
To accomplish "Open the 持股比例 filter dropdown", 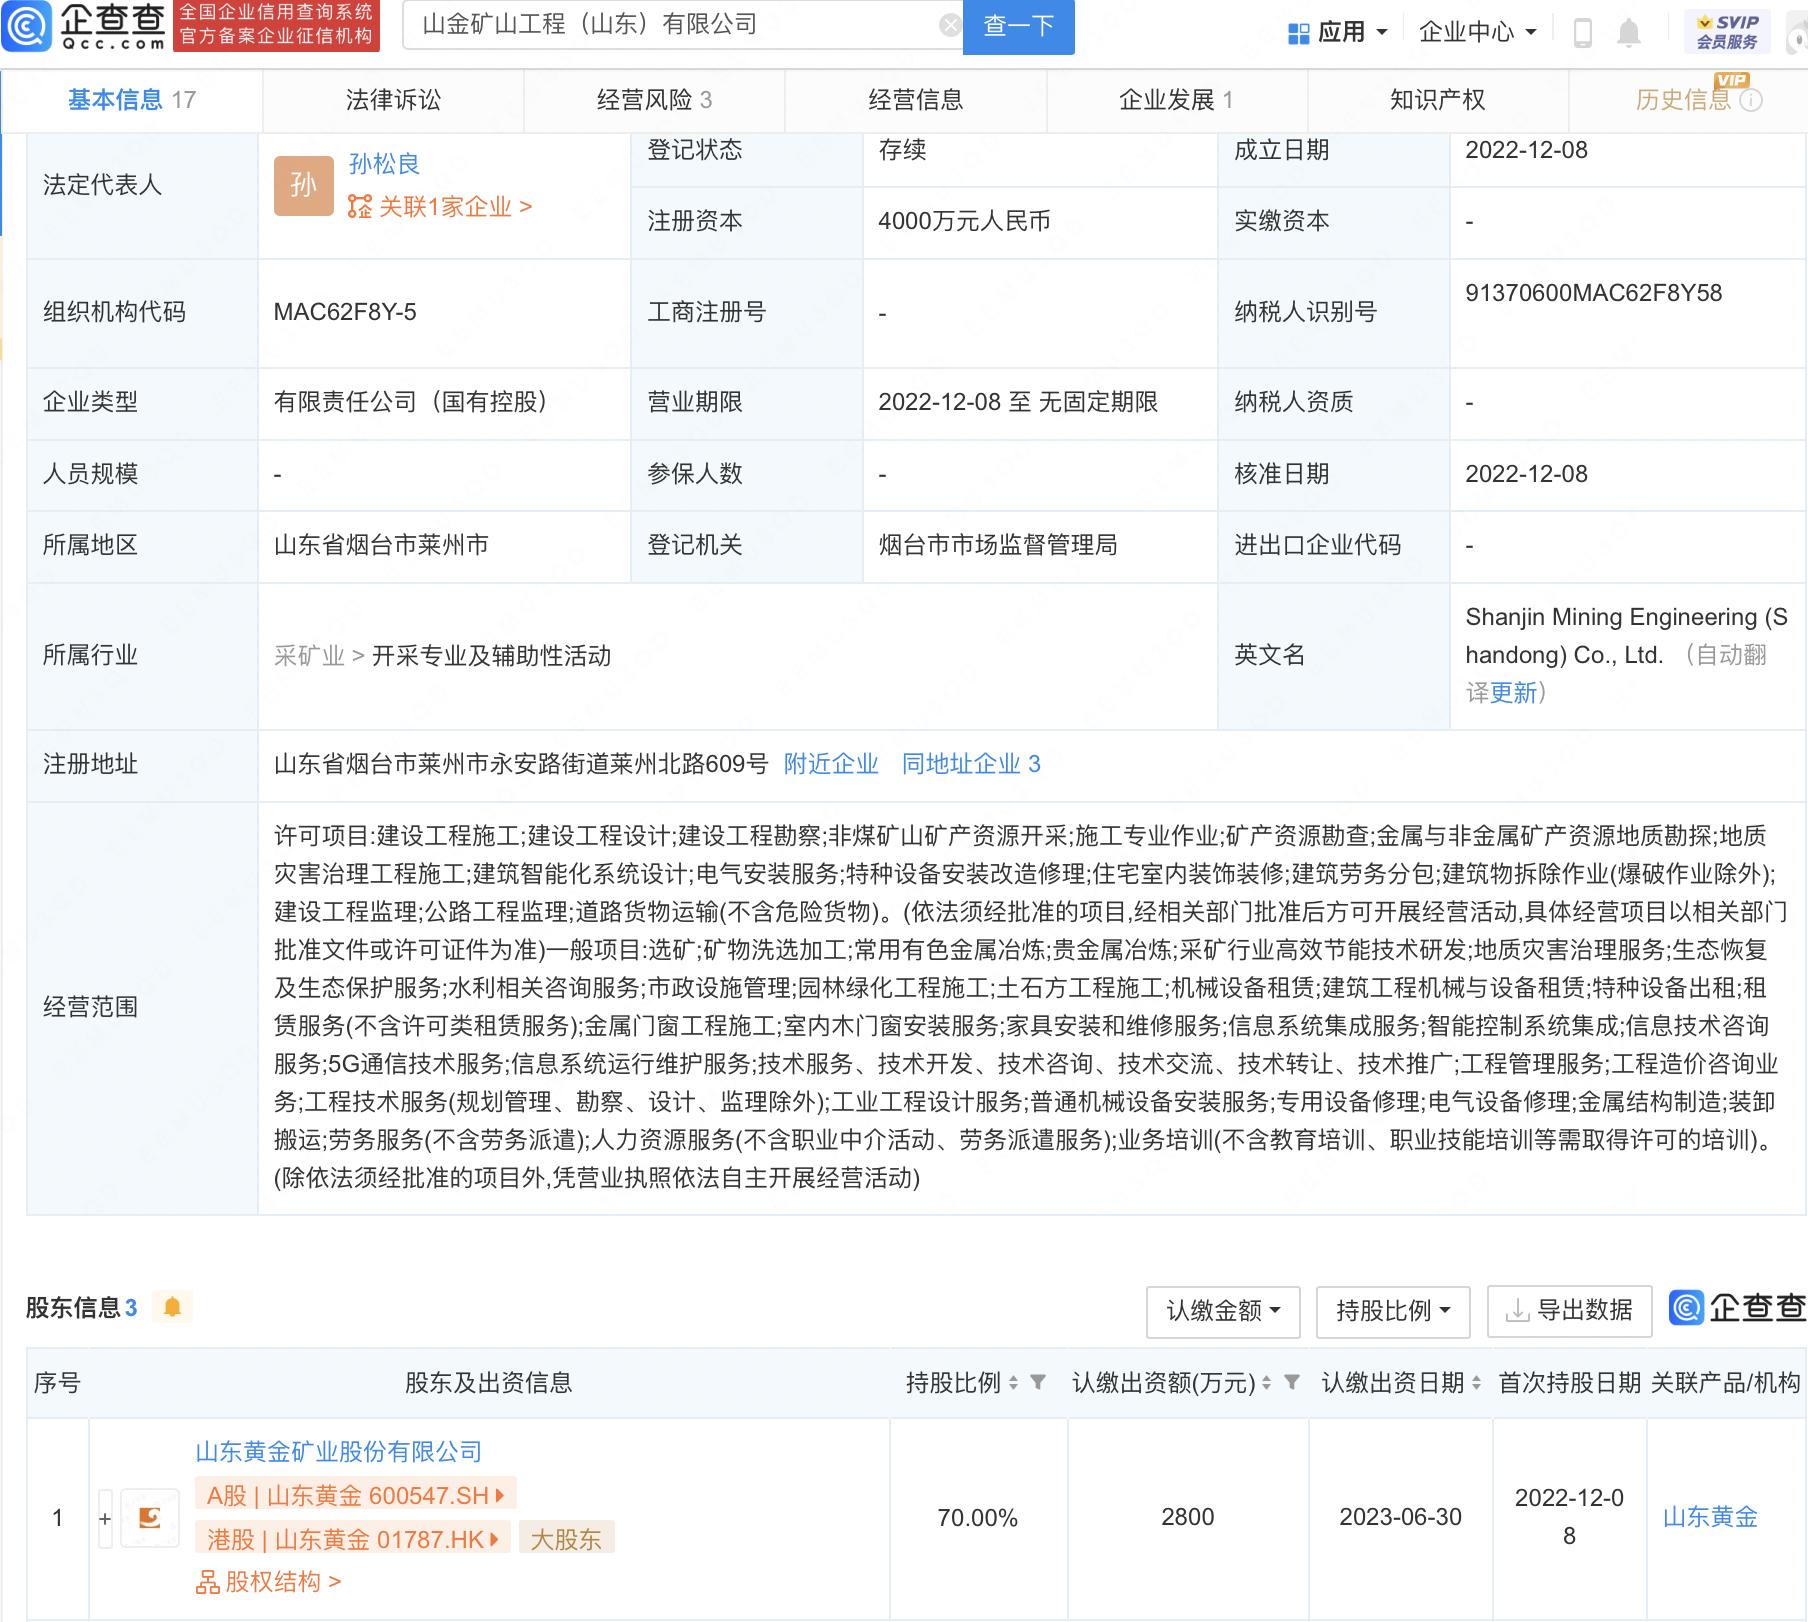I will click(1393, 1310).
